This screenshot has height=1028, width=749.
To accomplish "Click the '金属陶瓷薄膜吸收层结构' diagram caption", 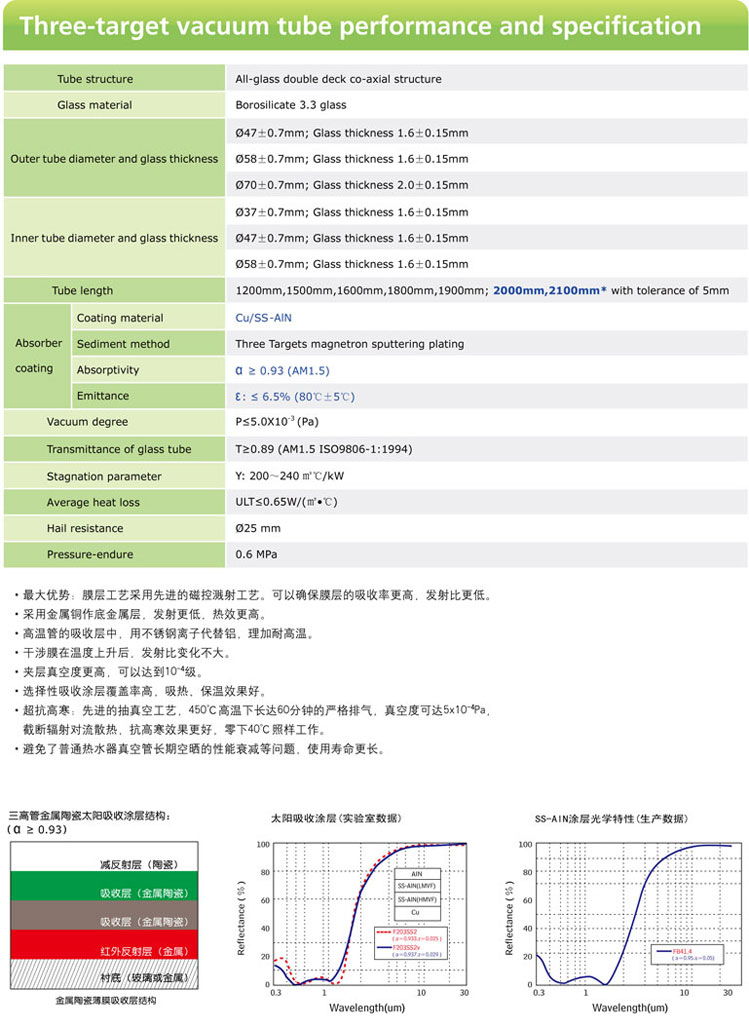I will (x=106, y=1001).
